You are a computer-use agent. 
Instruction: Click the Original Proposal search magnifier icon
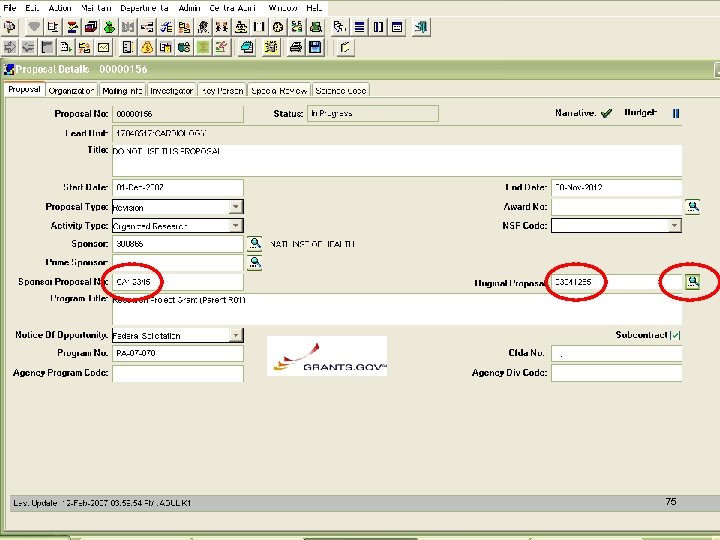point(692,281)
